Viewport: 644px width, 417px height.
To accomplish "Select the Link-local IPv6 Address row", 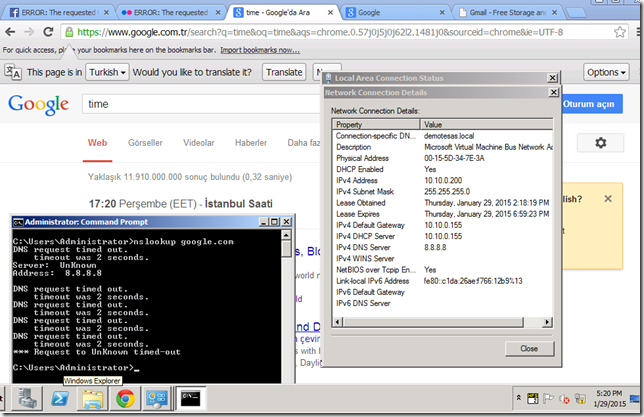I will click(443, 281).
